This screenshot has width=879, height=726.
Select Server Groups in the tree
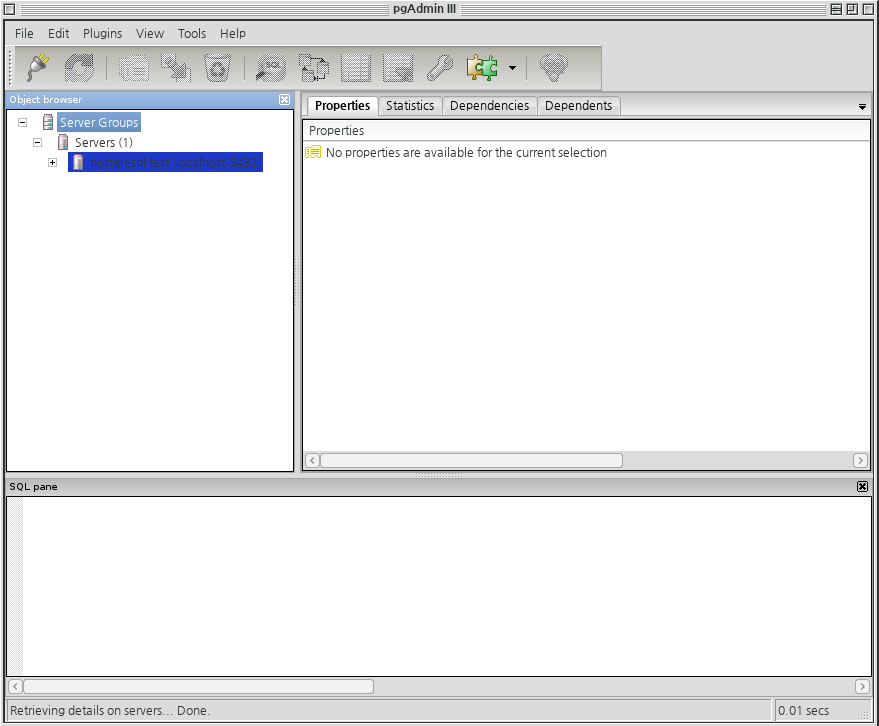pos(99,122)
